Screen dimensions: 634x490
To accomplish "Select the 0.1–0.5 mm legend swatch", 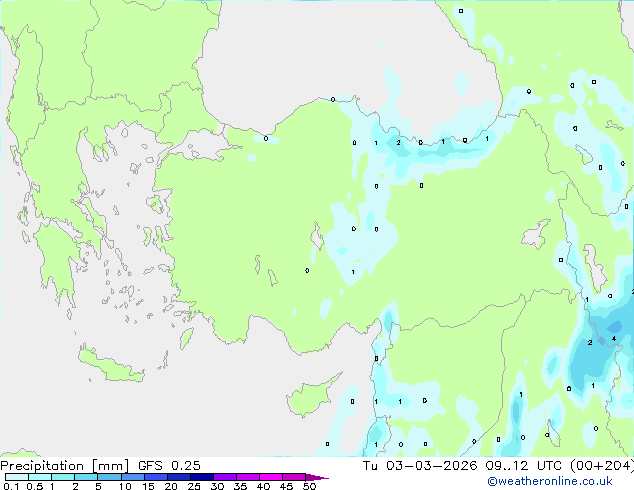I will pos(17,477).
